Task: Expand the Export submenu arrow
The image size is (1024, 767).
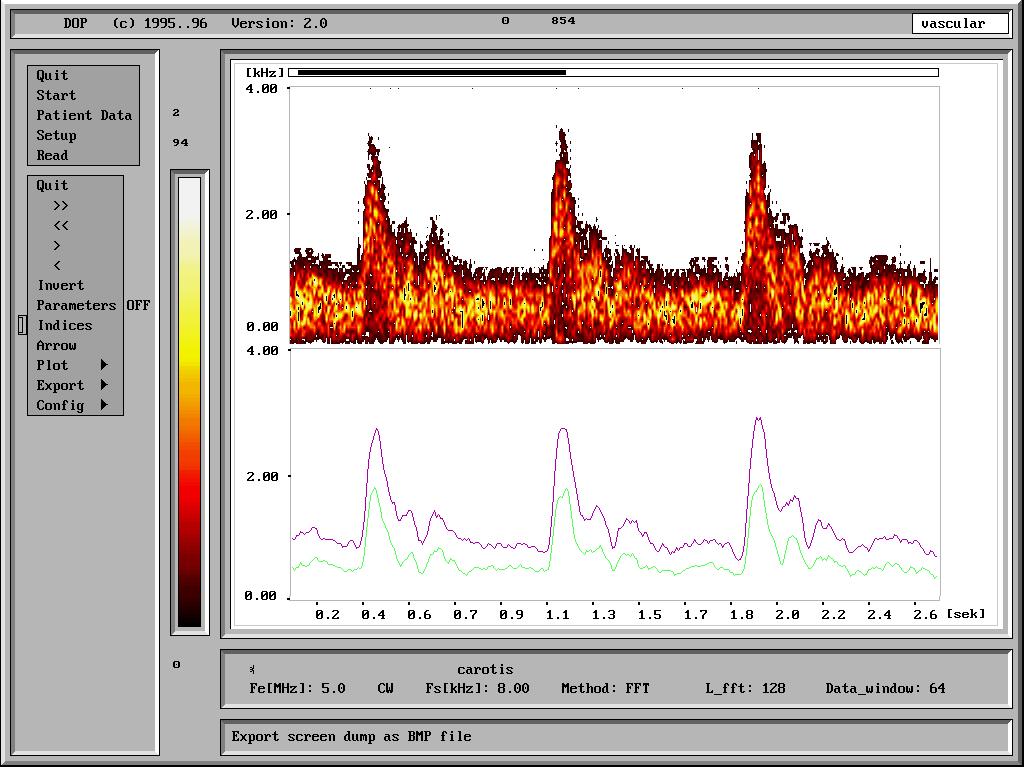Action: [x=104, y=385]
